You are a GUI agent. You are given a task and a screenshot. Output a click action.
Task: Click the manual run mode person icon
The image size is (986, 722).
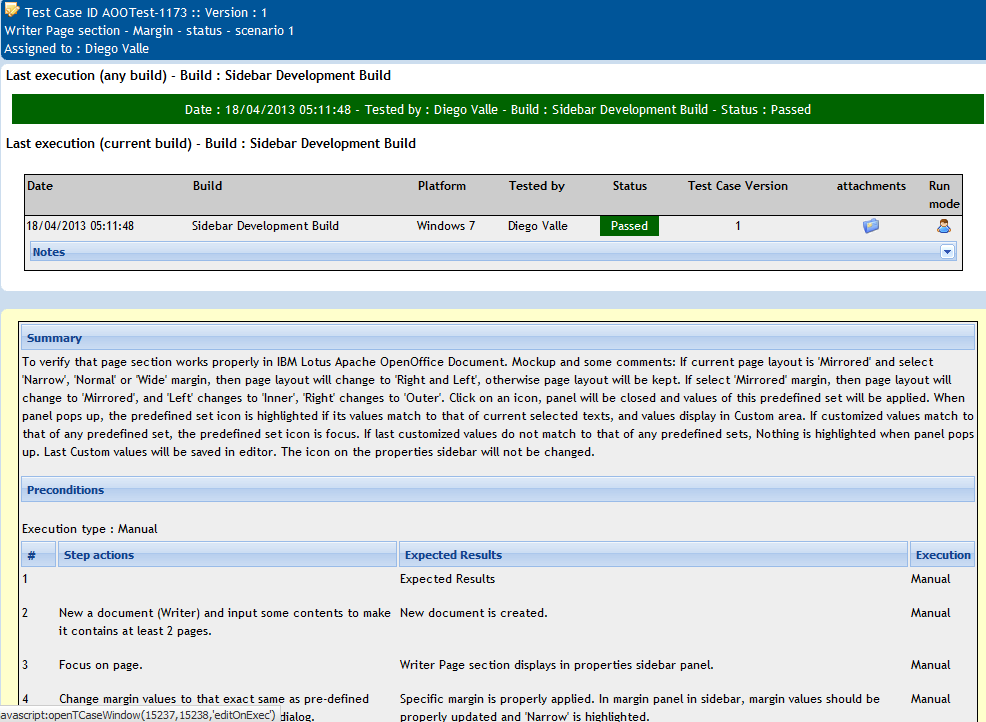[943, 226]
